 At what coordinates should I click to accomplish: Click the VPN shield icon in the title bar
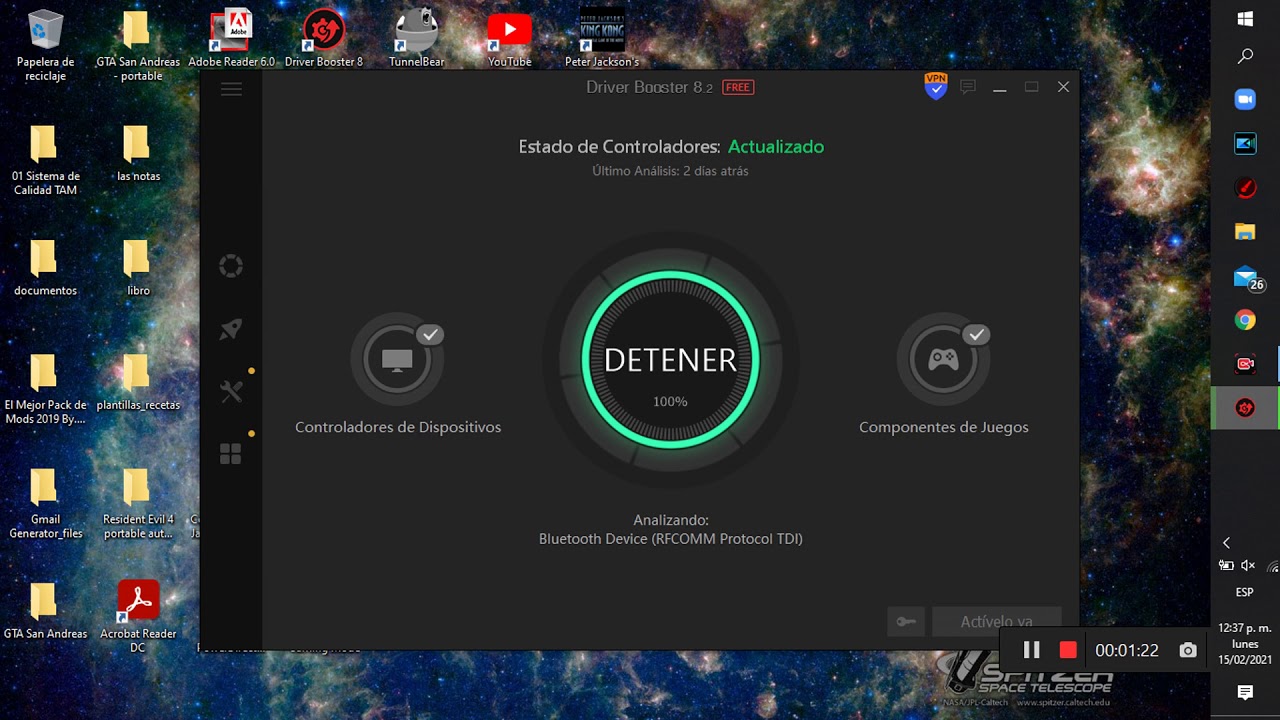(x=936, y=87)
